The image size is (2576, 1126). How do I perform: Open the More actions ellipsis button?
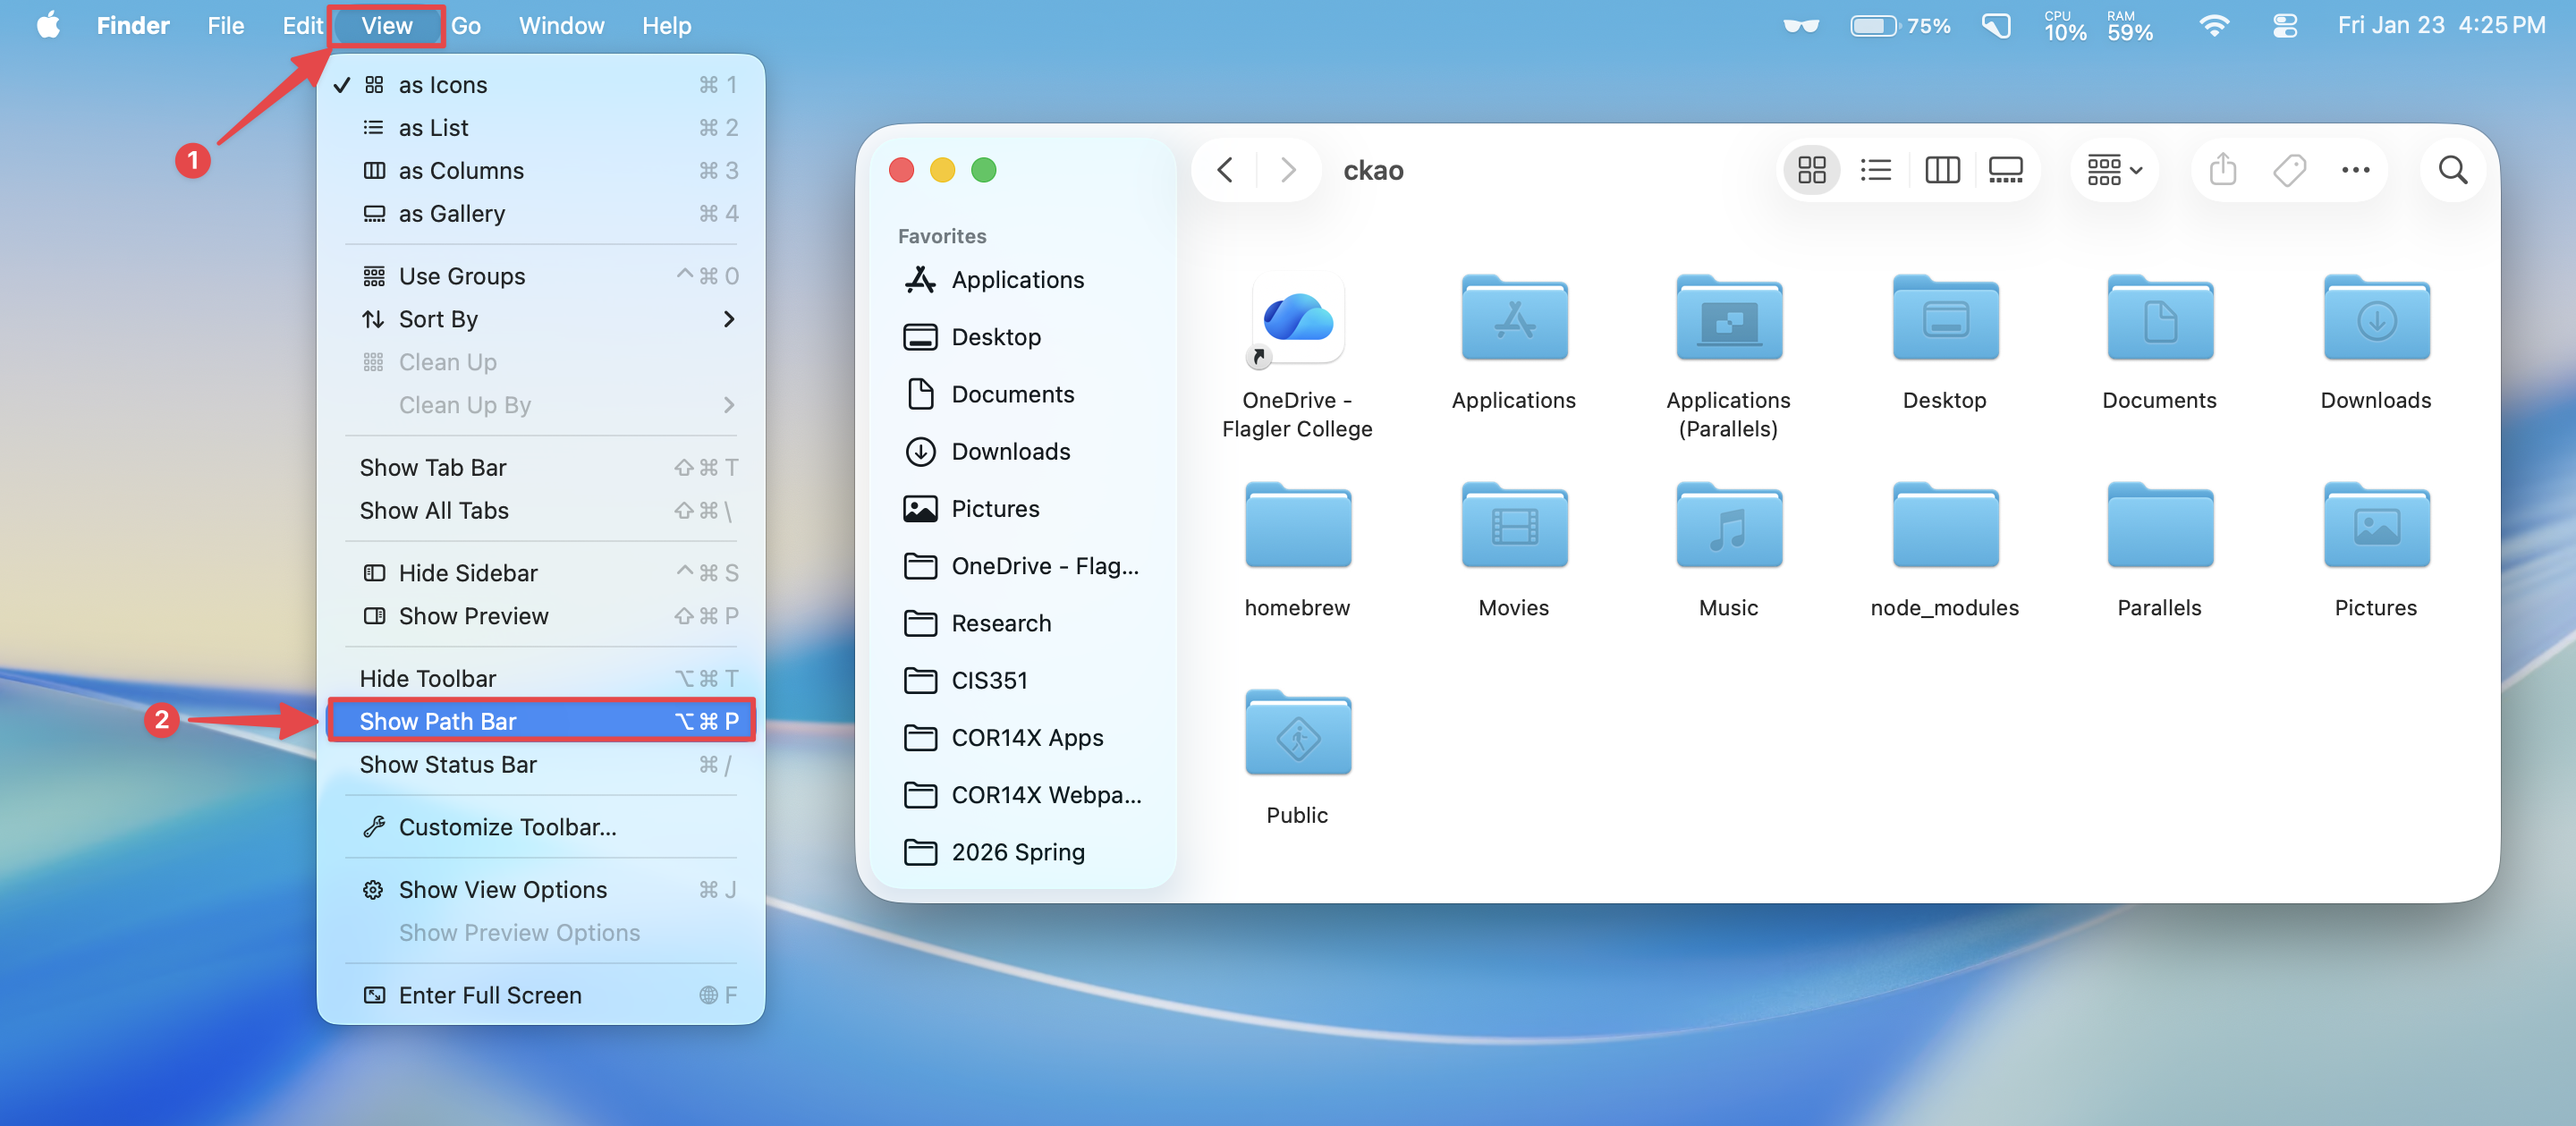2355,170
